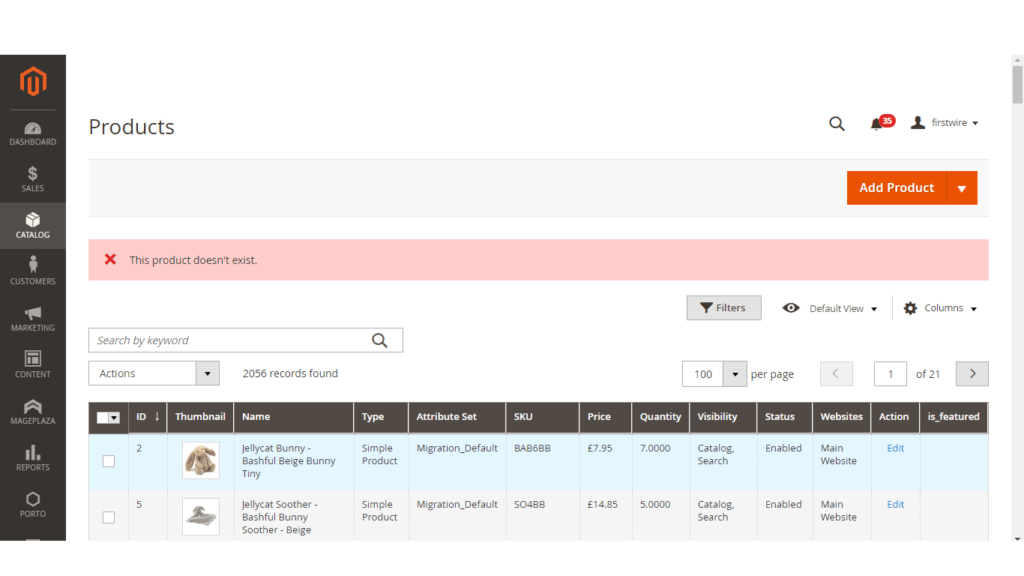Click the Products page title

131,127
